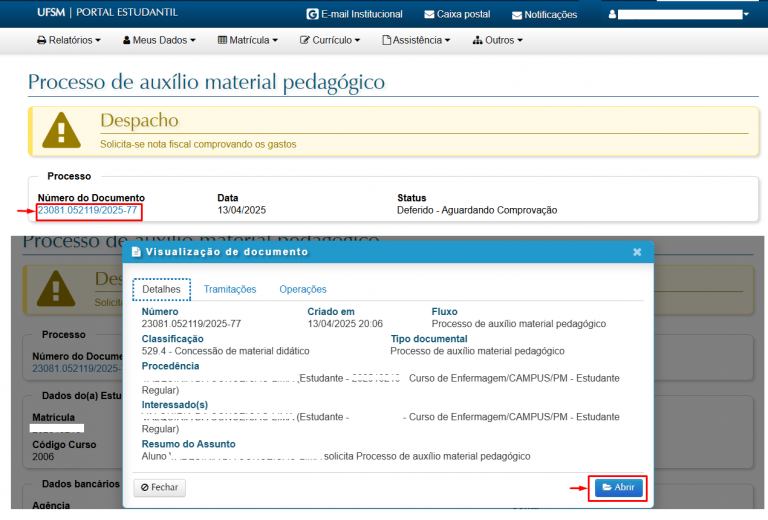Viewport: 768px width, 520px height.
Task: Click the user profile icon
Action: coord(612,15)
